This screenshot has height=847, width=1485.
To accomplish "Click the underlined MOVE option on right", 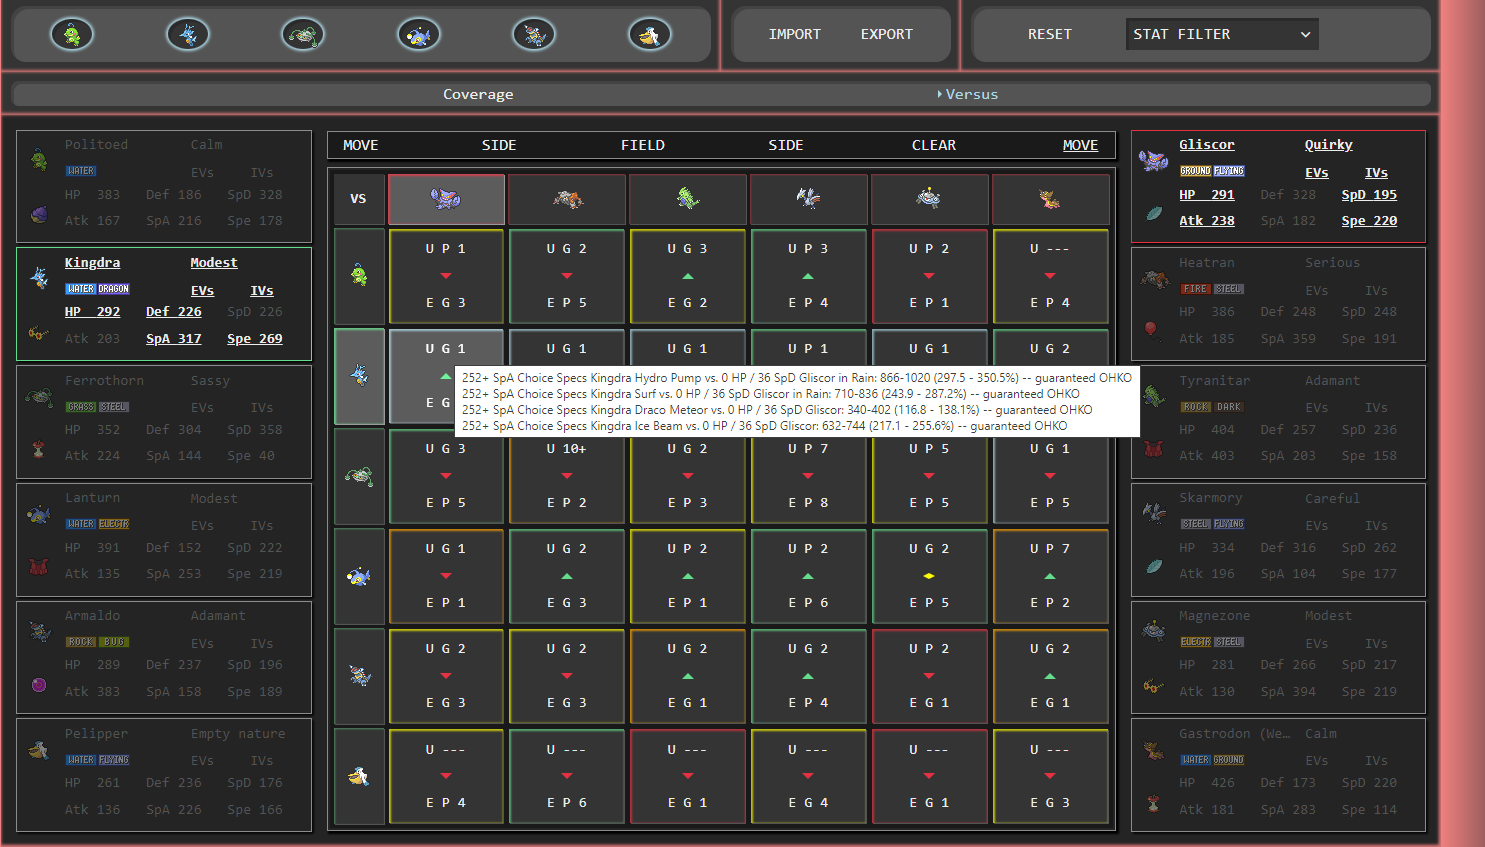I will click(x=1080, y=145).
